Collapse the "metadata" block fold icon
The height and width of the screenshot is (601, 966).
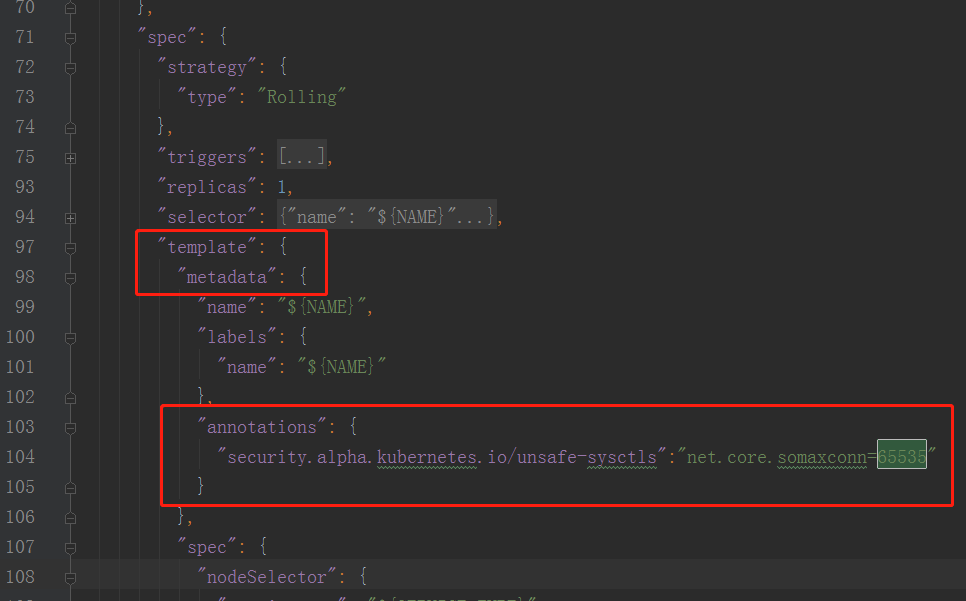point(70,278)
